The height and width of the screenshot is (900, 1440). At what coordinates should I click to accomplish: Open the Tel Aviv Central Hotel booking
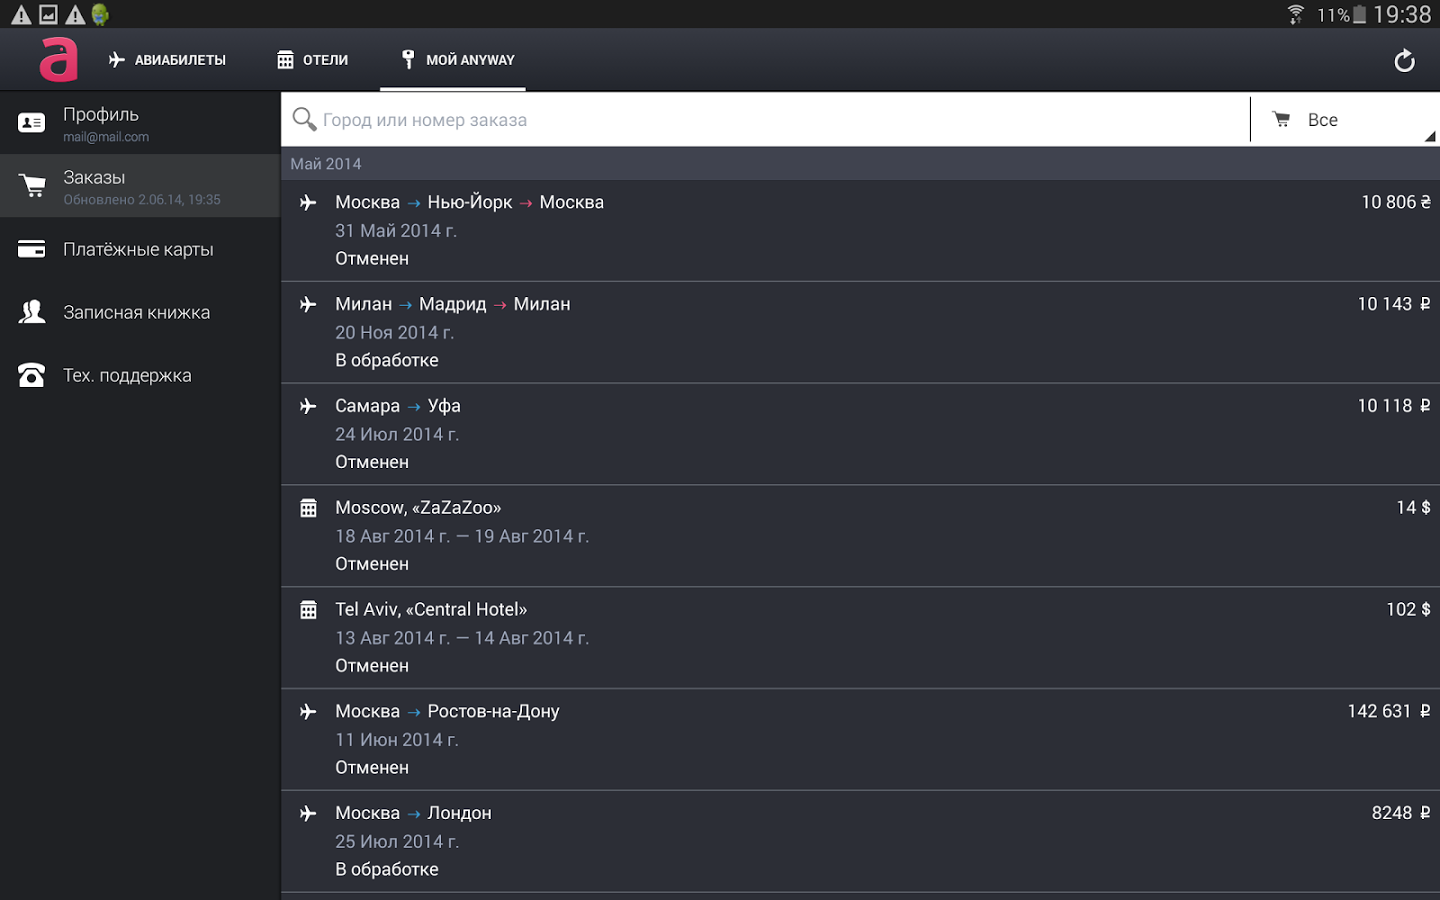pos(860,638)
